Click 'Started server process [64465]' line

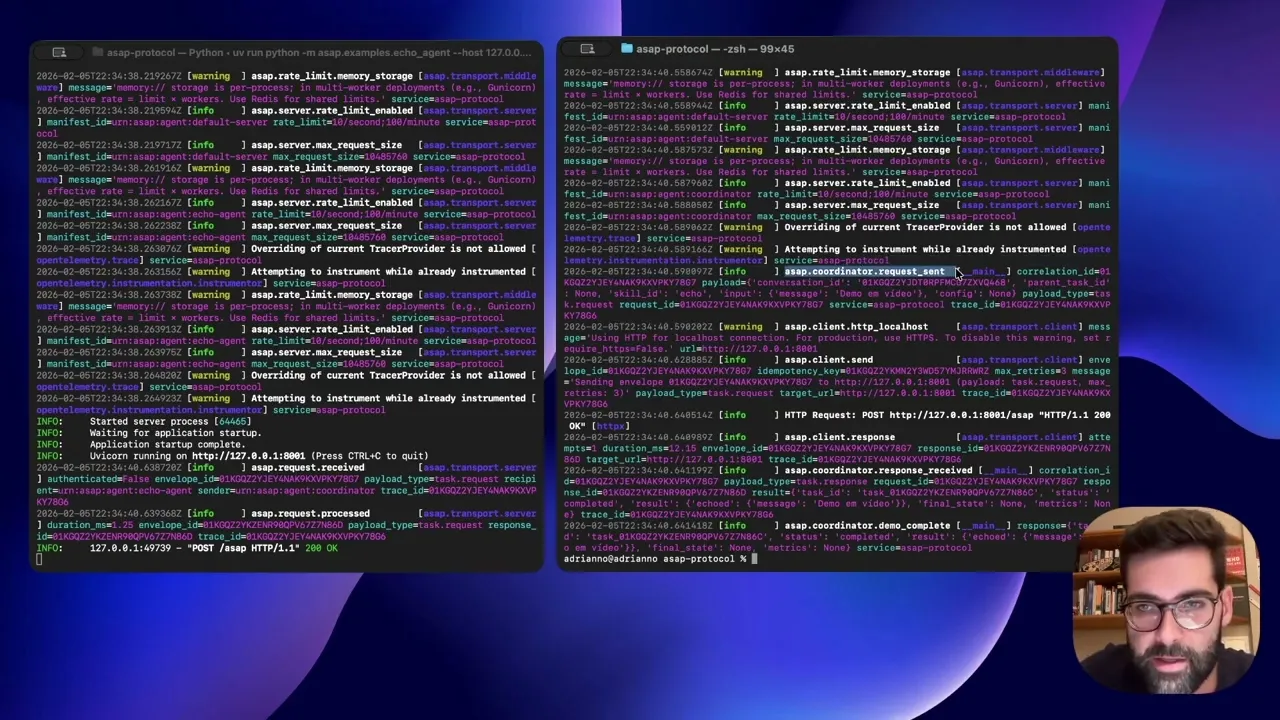click(169, 421)
